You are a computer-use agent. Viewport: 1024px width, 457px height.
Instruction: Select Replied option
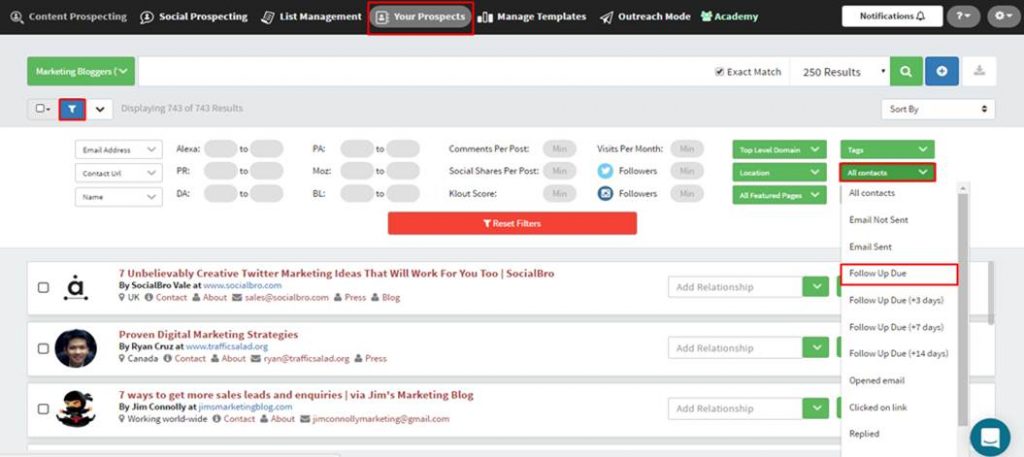coord(864,433)
